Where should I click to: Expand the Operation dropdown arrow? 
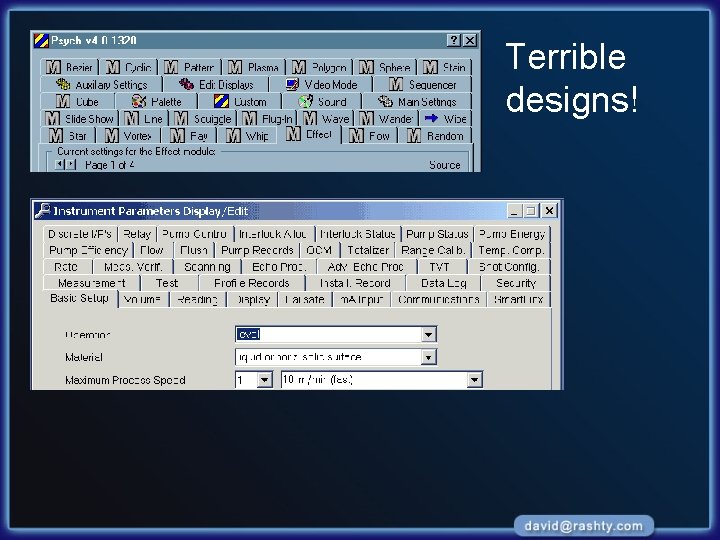click(428, 334)
